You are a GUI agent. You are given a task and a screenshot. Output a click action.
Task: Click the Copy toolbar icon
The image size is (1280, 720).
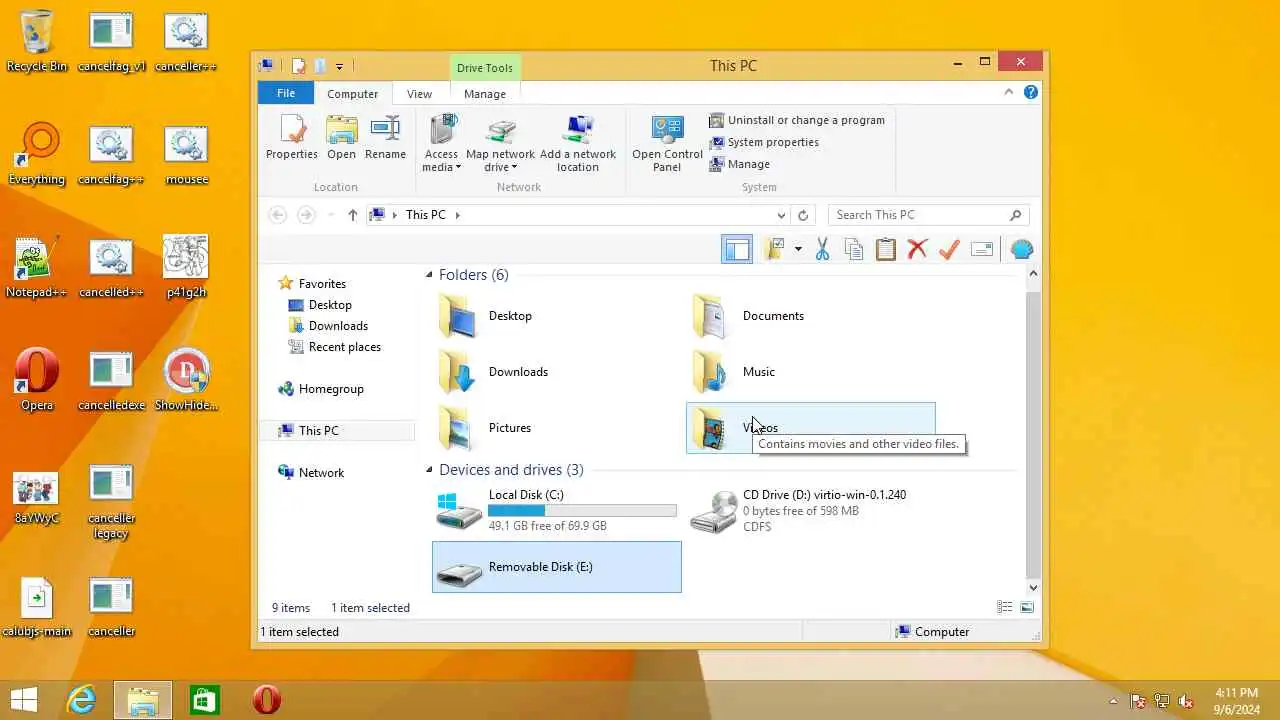(x=854, y=249)
